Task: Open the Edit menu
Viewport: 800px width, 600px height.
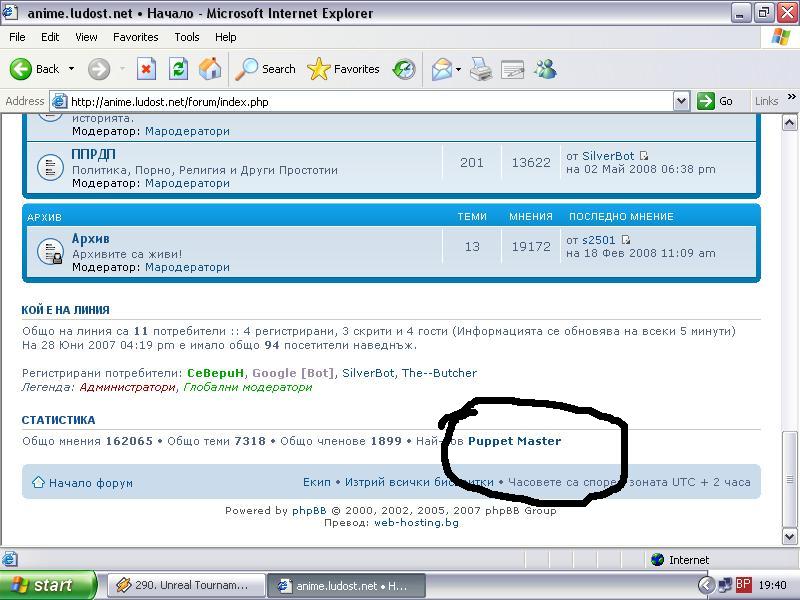Action: [50, 37]
